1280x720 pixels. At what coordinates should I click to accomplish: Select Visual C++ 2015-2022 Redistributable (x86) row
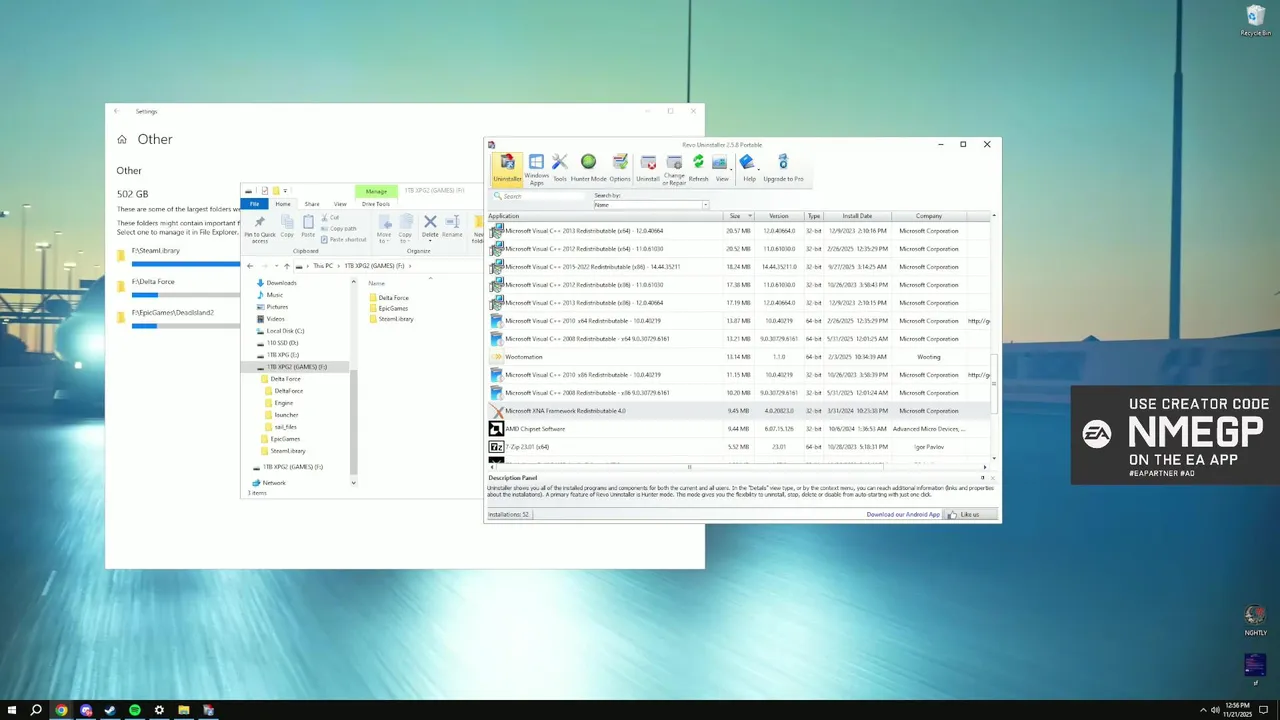740,267
